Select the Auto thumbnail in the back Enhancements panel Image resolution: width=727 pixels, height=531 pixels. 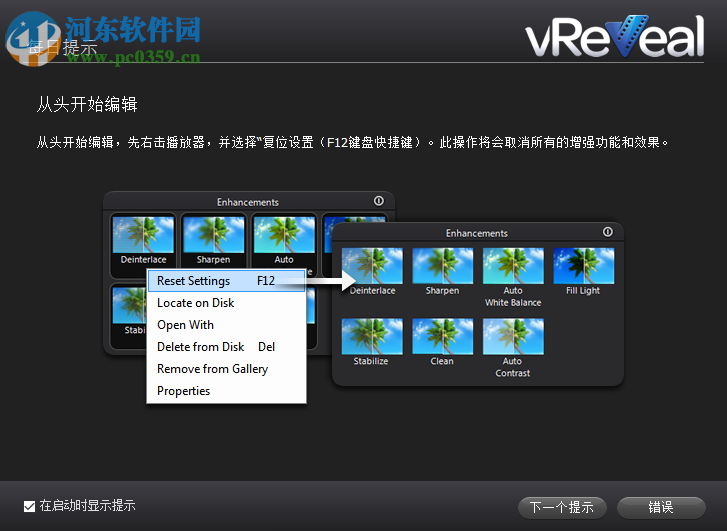284,235
